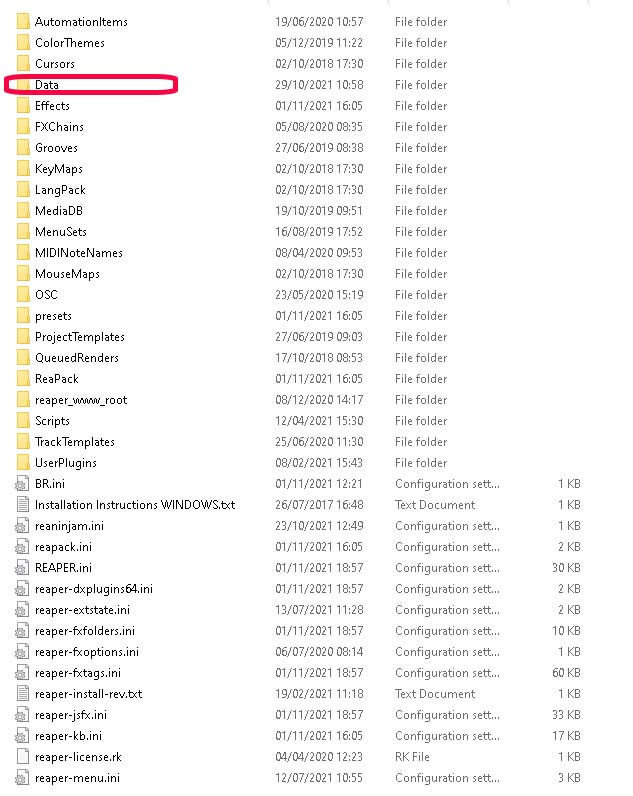Image resolution: width=633 pixels, height=796 pixels.
Task: Click the 10 KB size value
Action: coord(567,631)
